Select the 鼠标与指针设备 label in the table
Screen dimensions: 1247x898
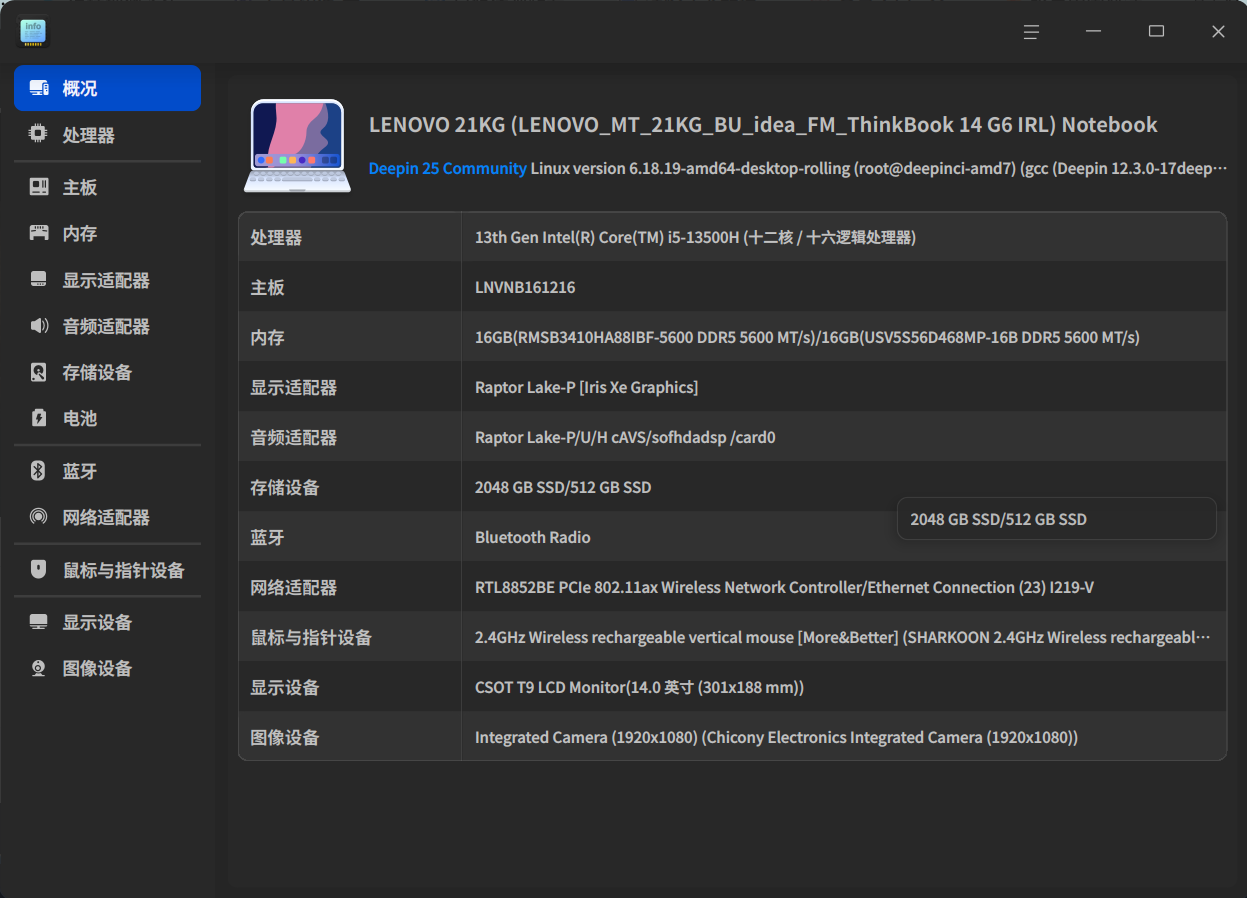pyautogui.click(x=311, y=637)
